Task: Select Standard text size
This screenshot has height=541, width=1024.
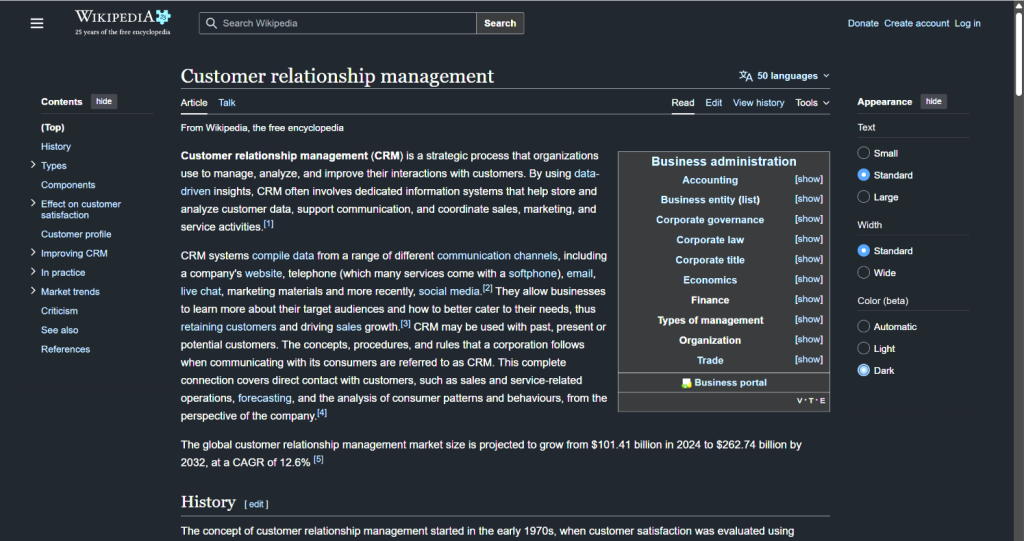Action: pos(863,175)
